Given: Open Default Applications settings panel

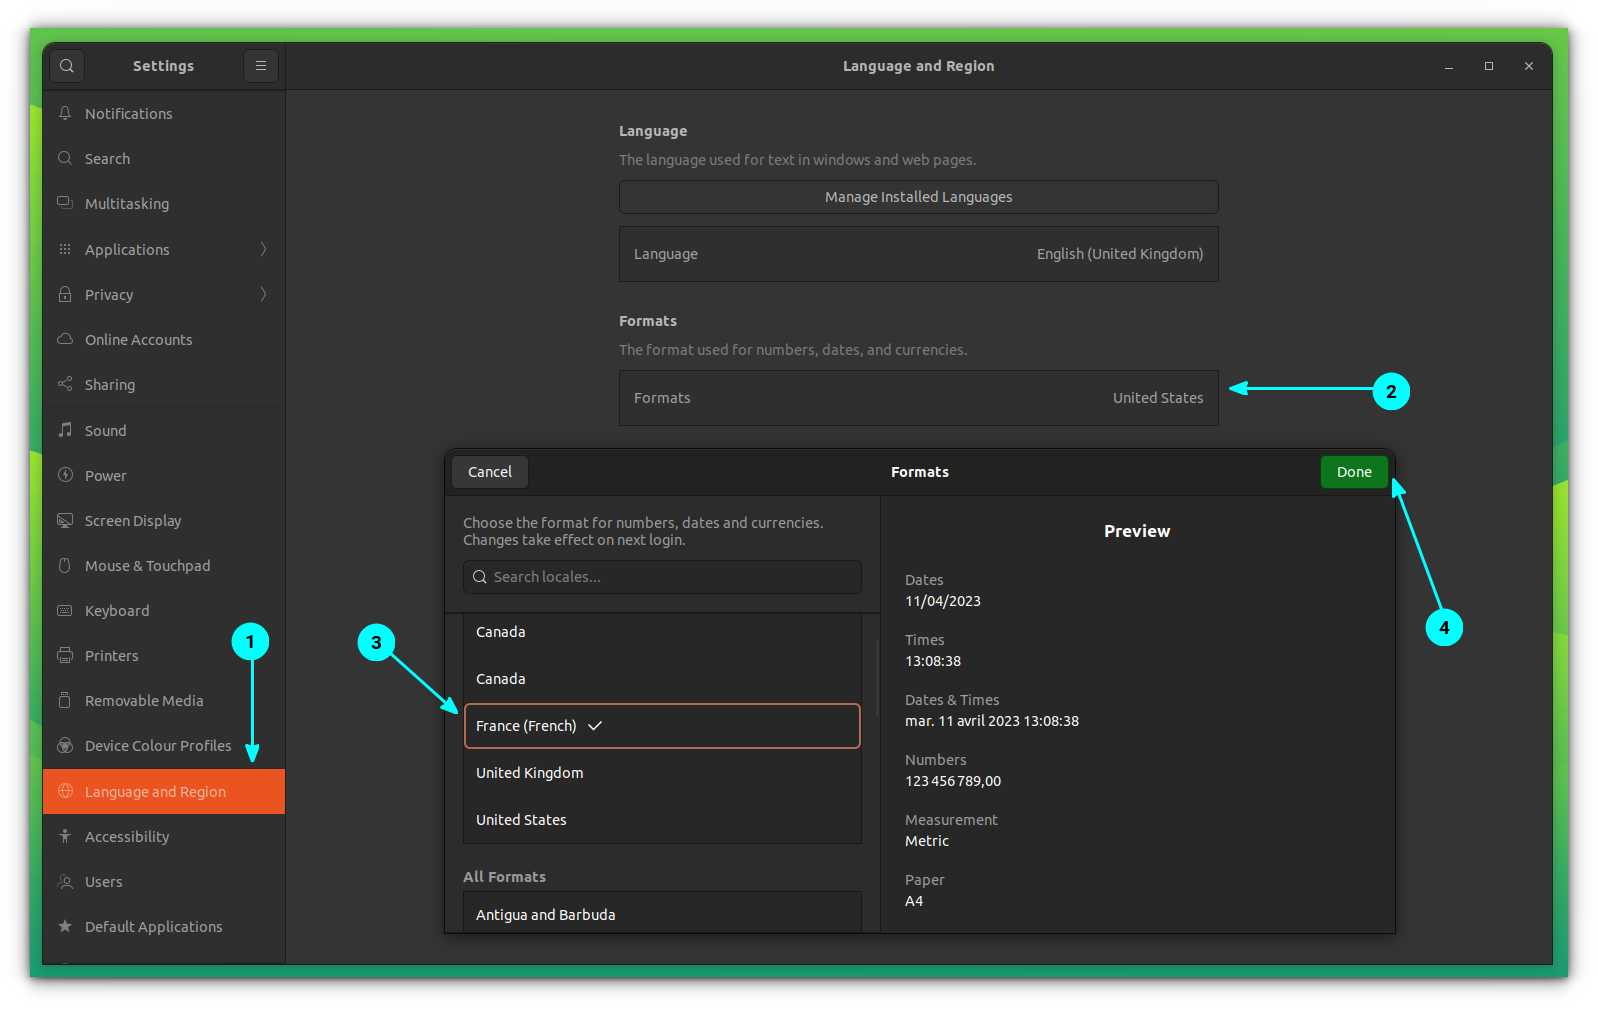Looking at the screenshot, I should [164, 926].
